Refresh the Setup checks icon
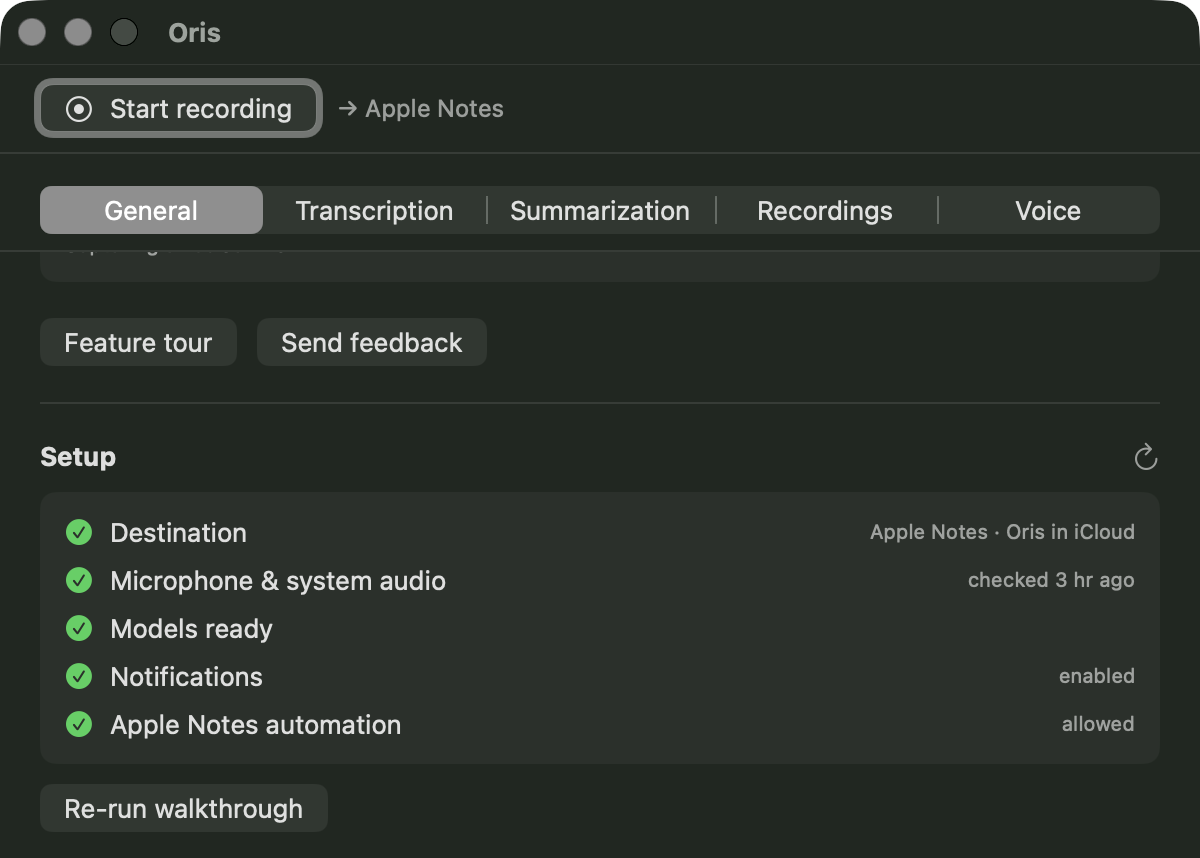 1145,458
